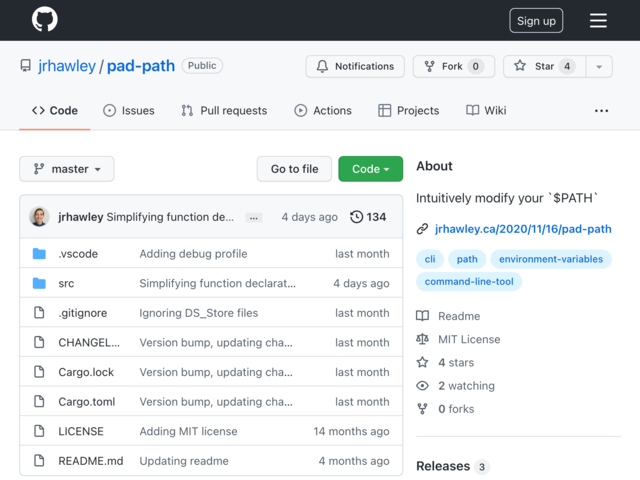This screenshot has height=480, width=640.
Task: Open the hamburger navigation menu
Action: (x=598, y=20)
